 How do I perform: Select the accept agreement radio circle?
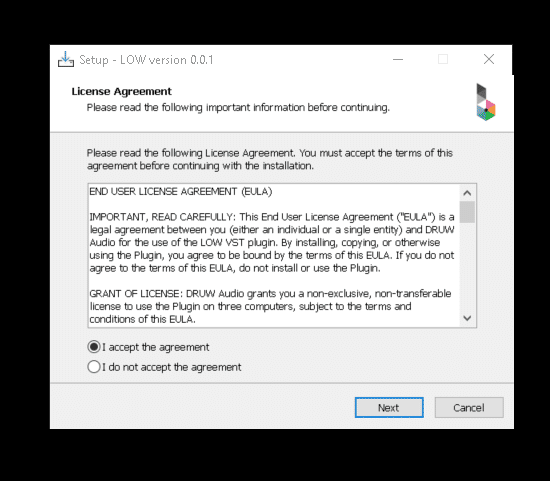coord(94,347)
